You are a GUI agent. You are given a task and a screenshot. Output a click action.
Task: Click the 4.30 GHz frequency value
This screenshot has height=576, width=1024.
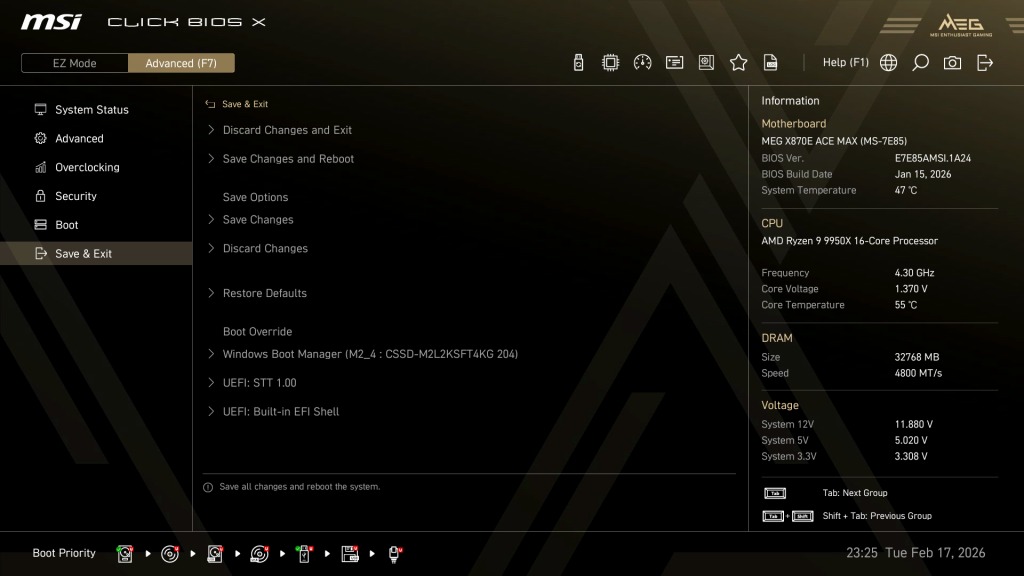click(x=914, y=273)
